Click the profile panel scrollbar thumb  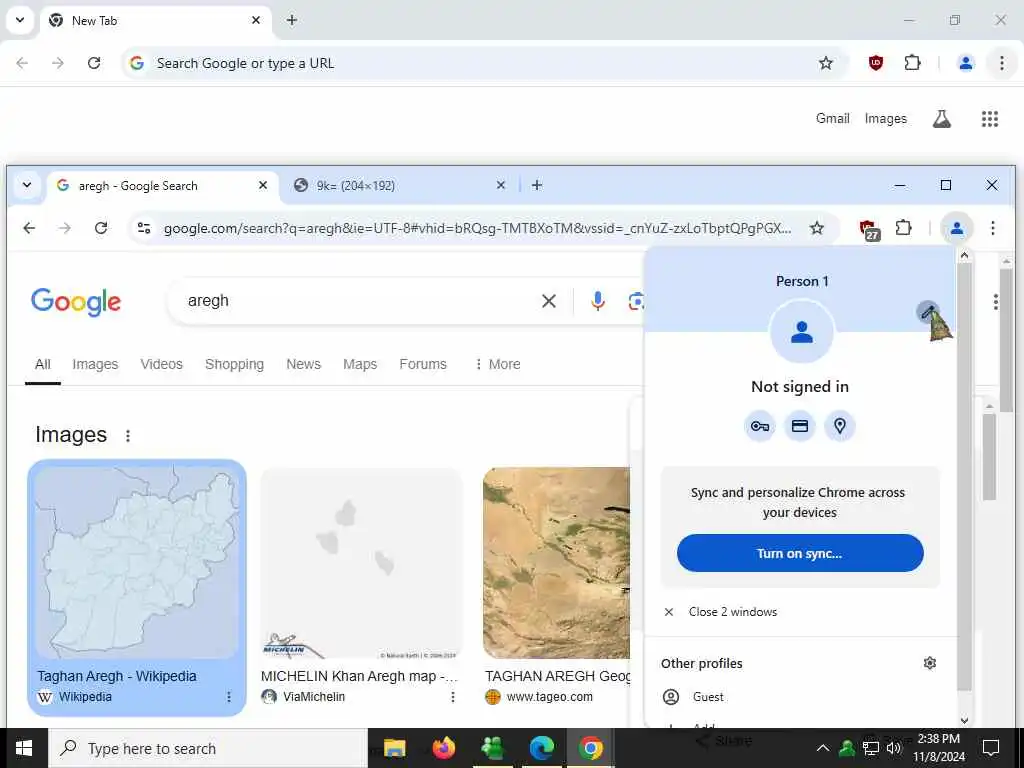pyautogui.click(x=964, y=477)
